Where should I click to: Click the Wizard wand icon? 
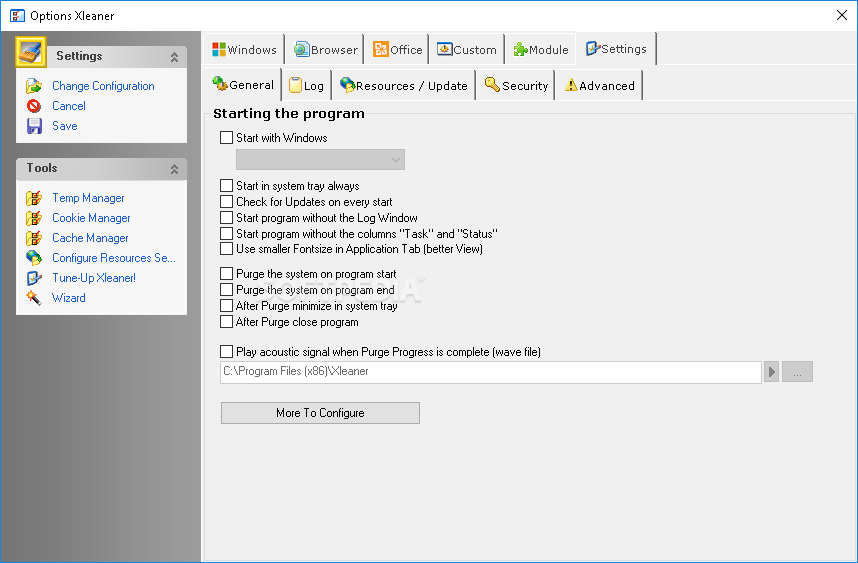coord(34,298)
